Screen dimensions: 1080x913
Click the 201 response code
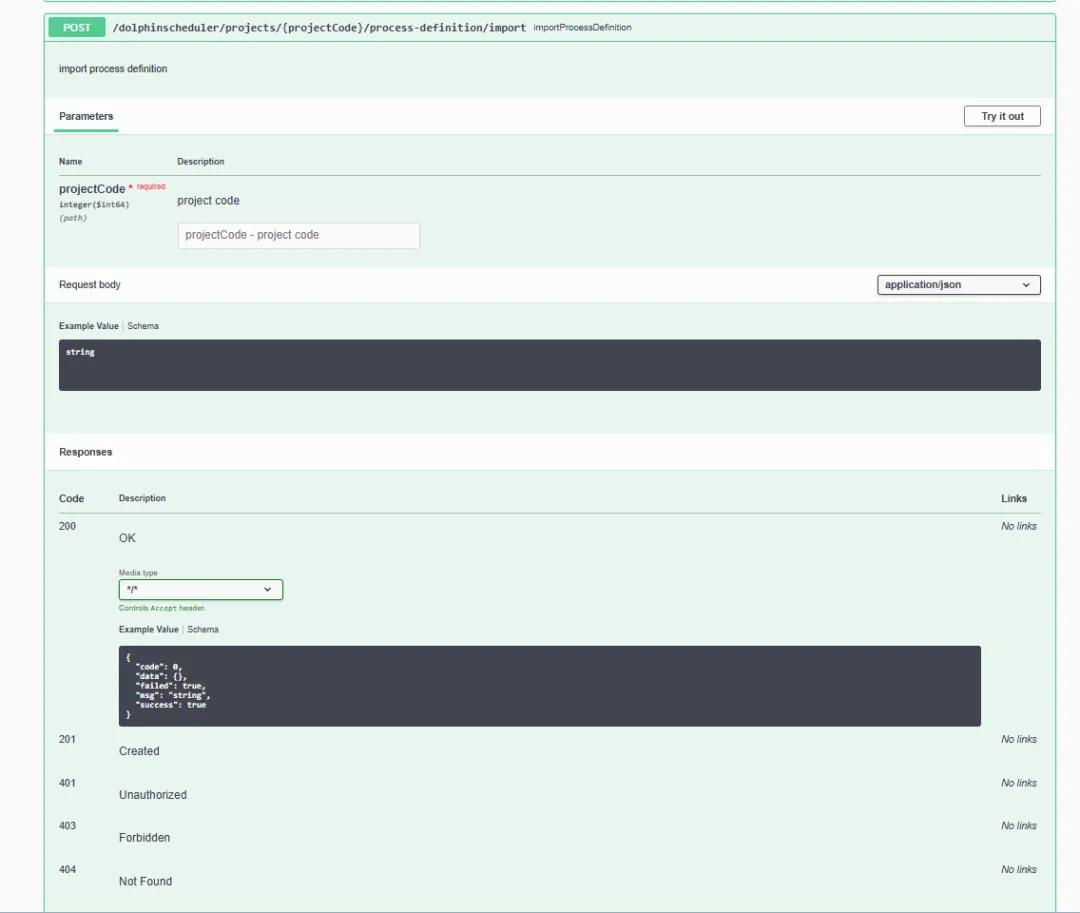pyautogui.click(x=68, y=739)
